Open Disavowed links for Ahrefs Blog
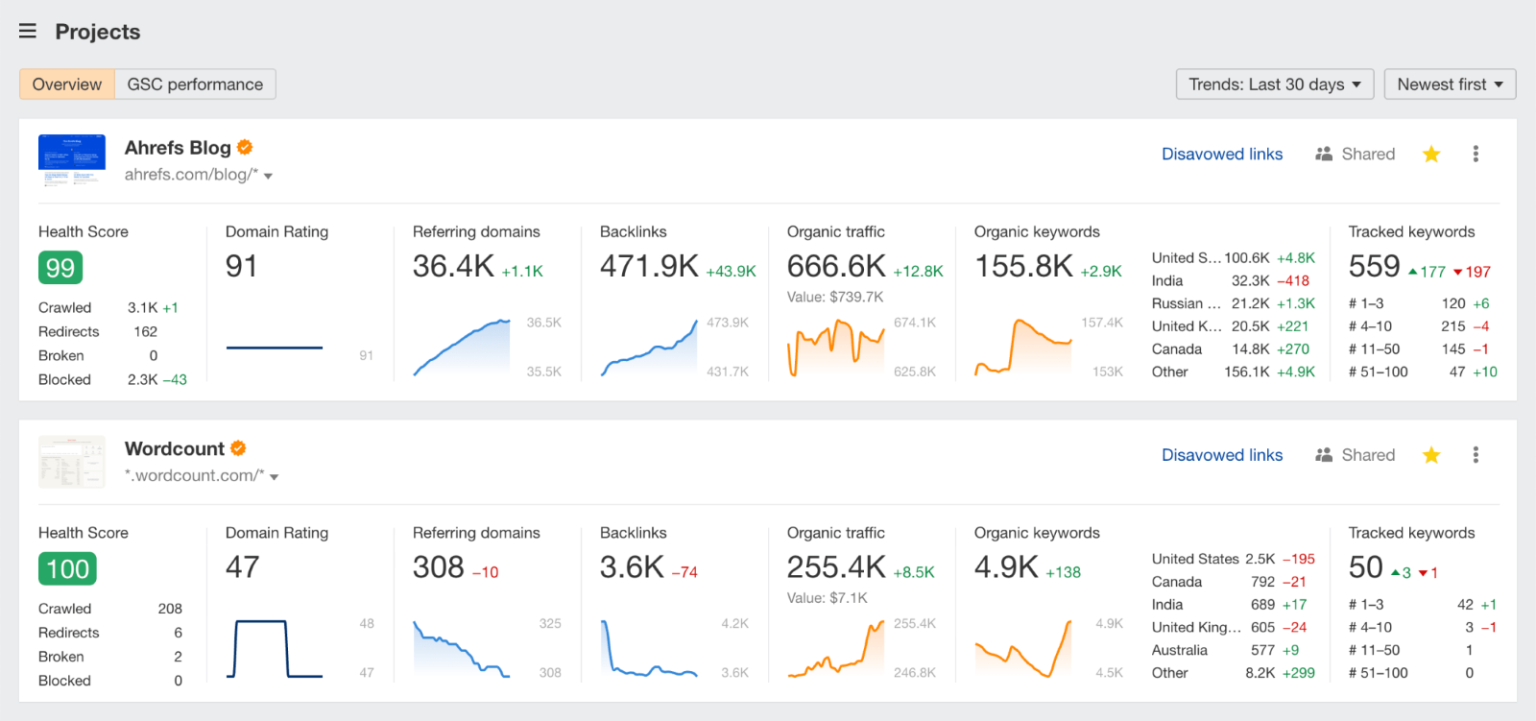Image resolution: width=1536 pixels, height=721 pixels. click(1222, 153)
